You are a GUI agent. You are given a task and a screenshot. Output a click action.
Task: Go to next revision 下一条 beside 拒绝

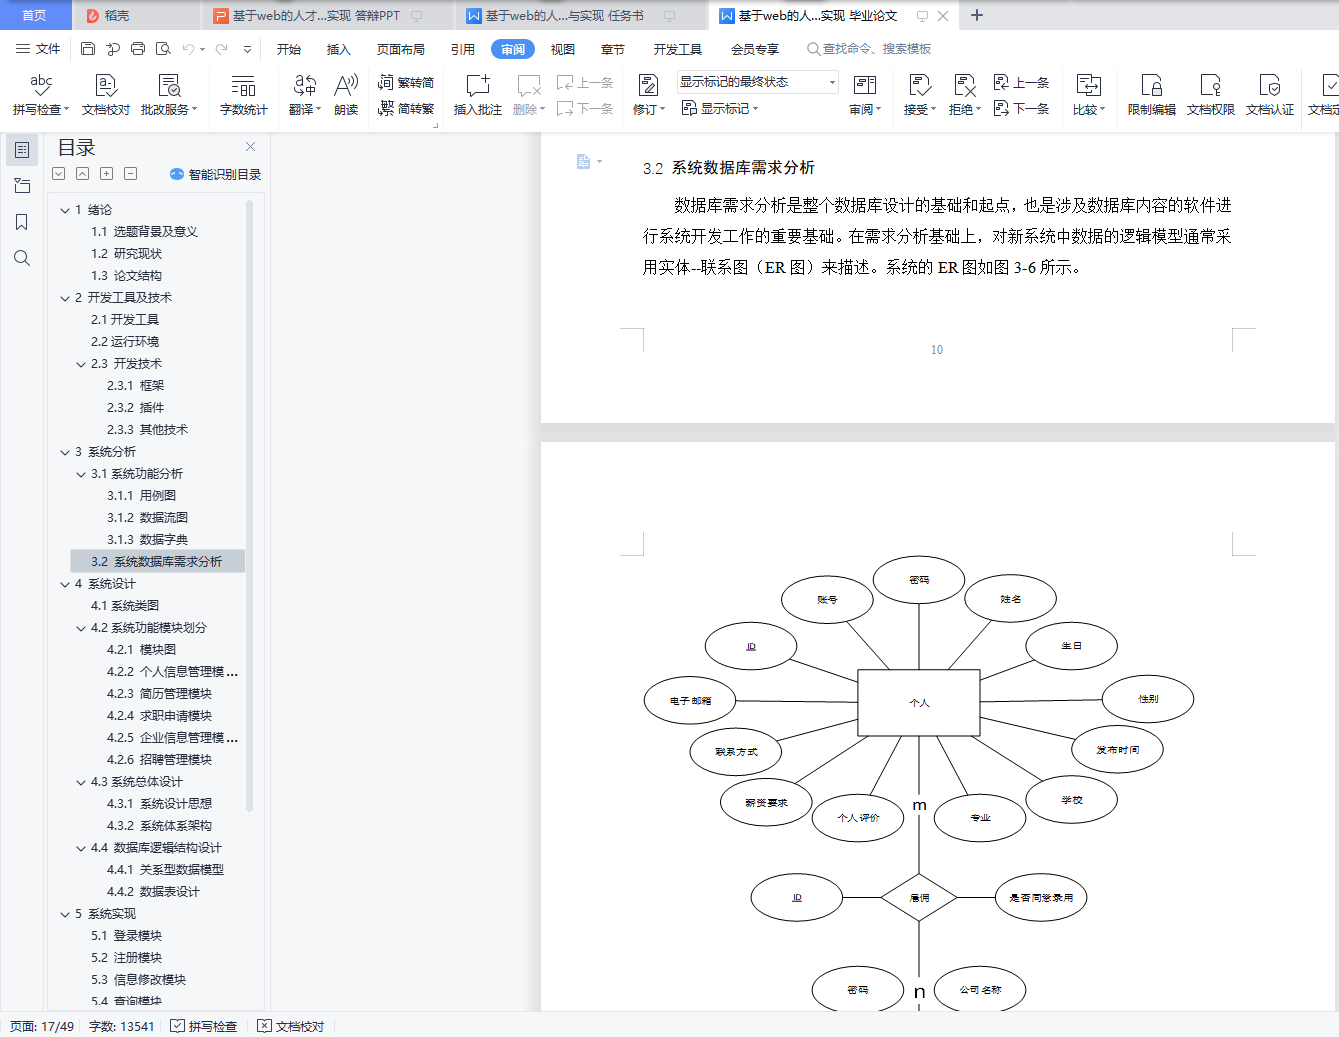(x=1021, y=108)
